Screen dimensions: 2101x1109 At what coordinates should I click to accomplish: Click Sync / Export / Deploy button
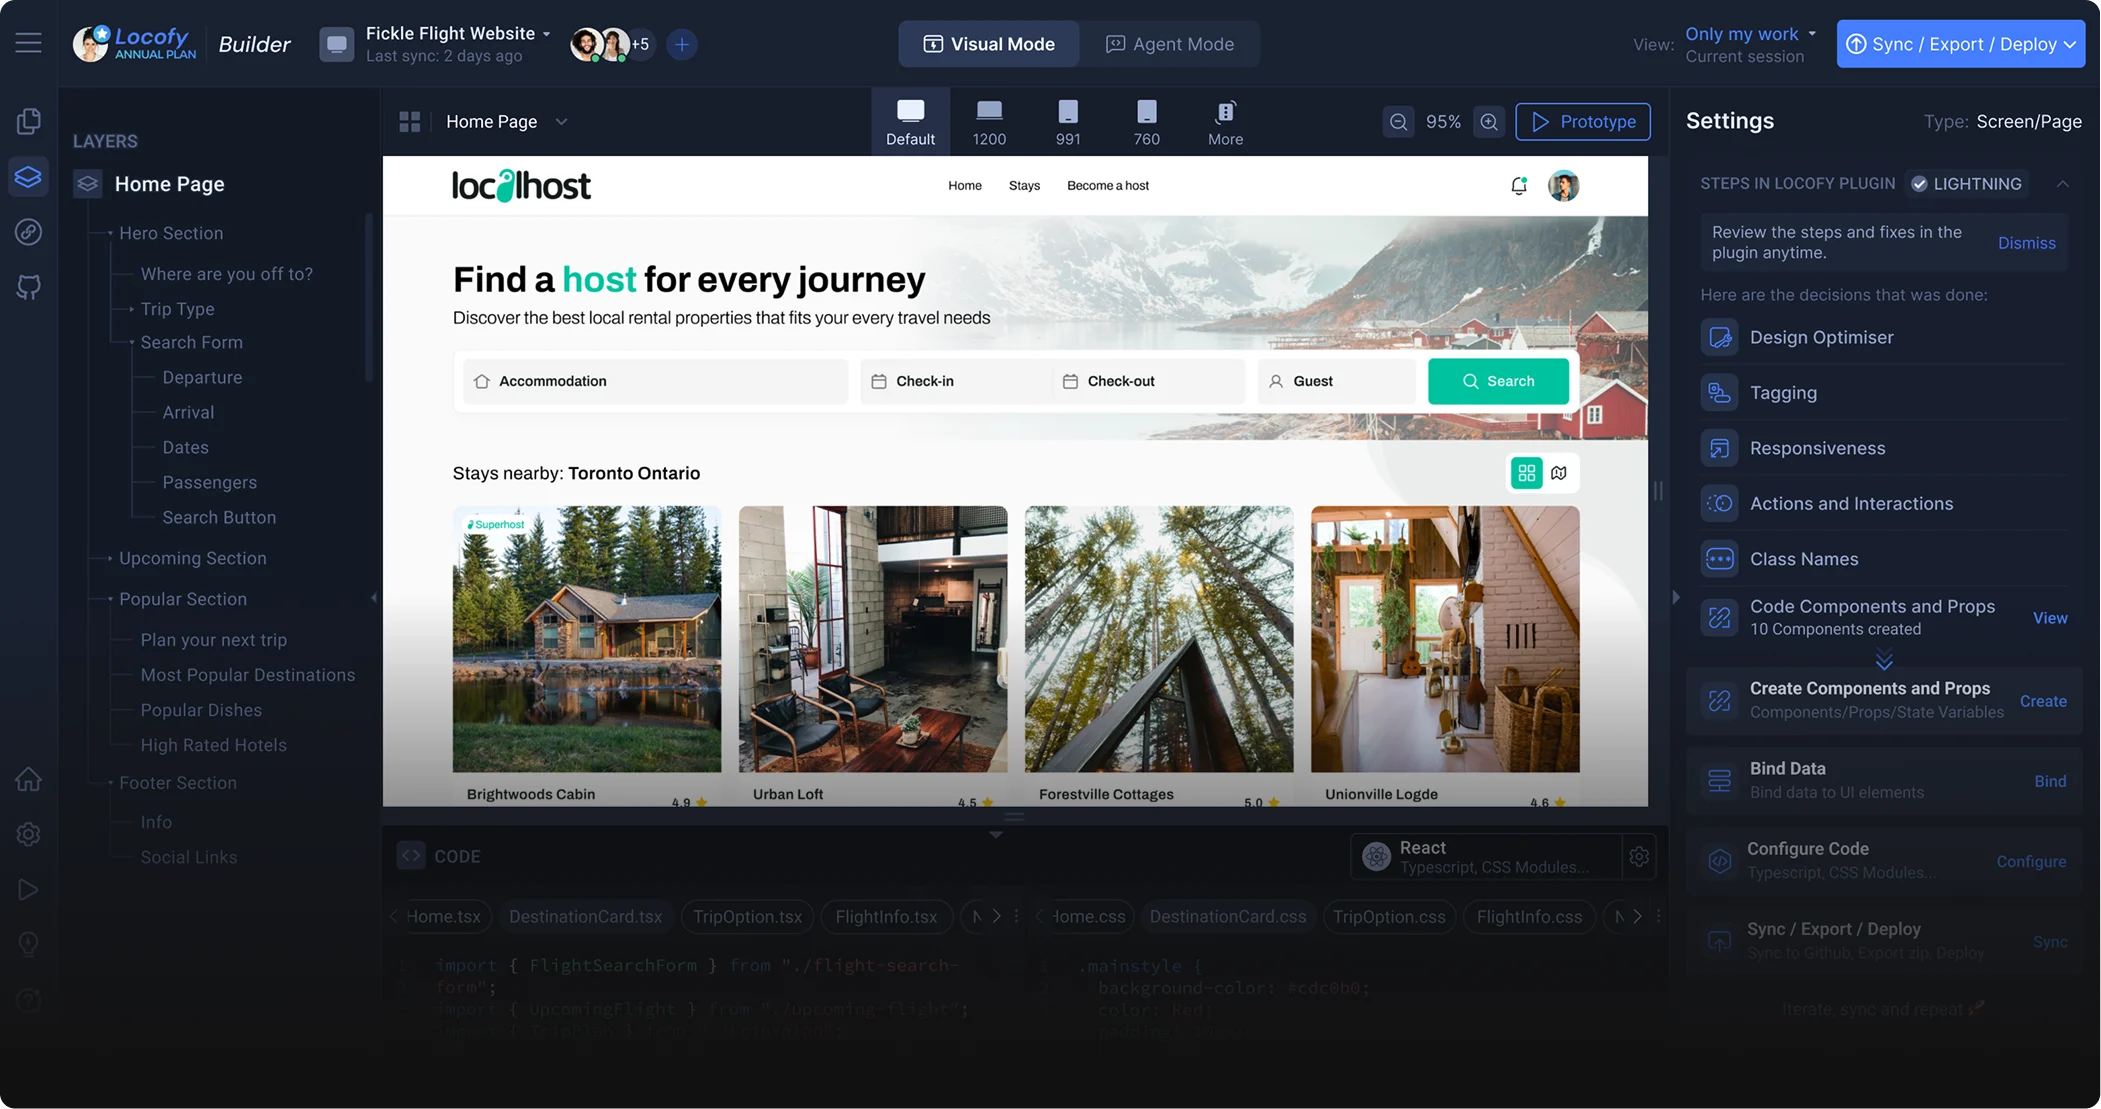pyautogui.click(x=1960, y=44)
